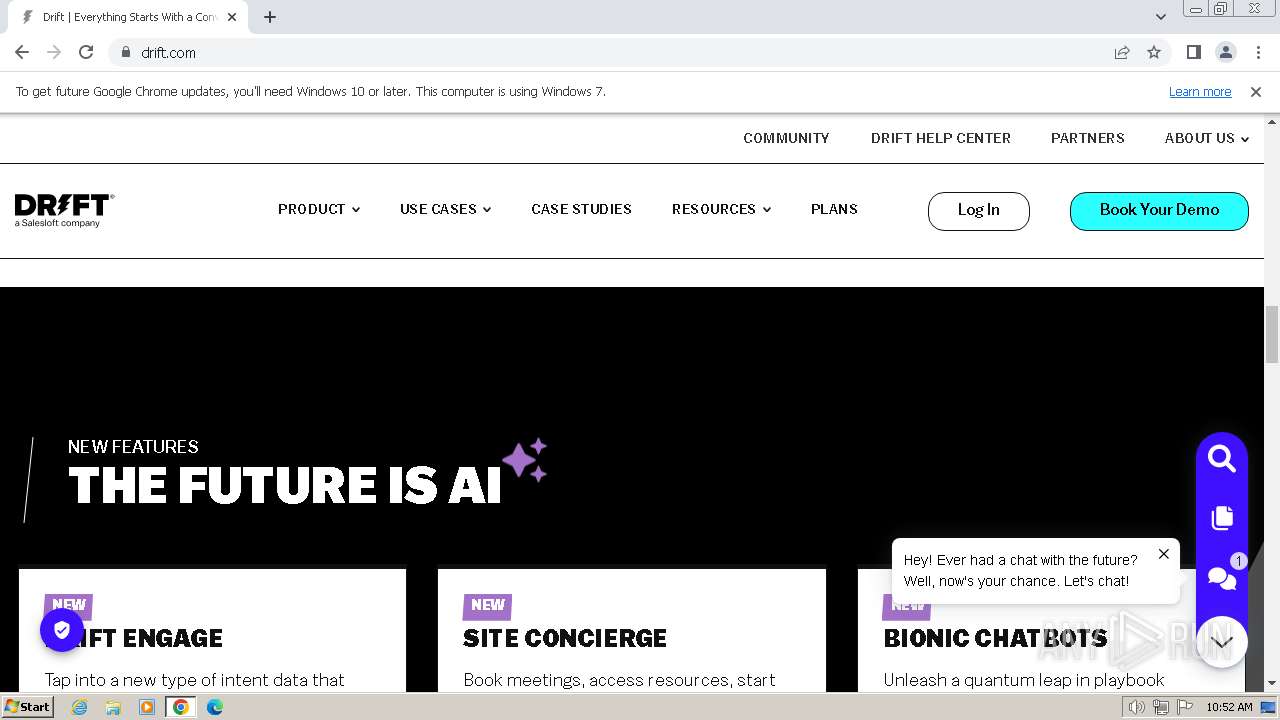1280x720 pixels.
Task: Open the Learn more link
Action: click(1200, 91)
